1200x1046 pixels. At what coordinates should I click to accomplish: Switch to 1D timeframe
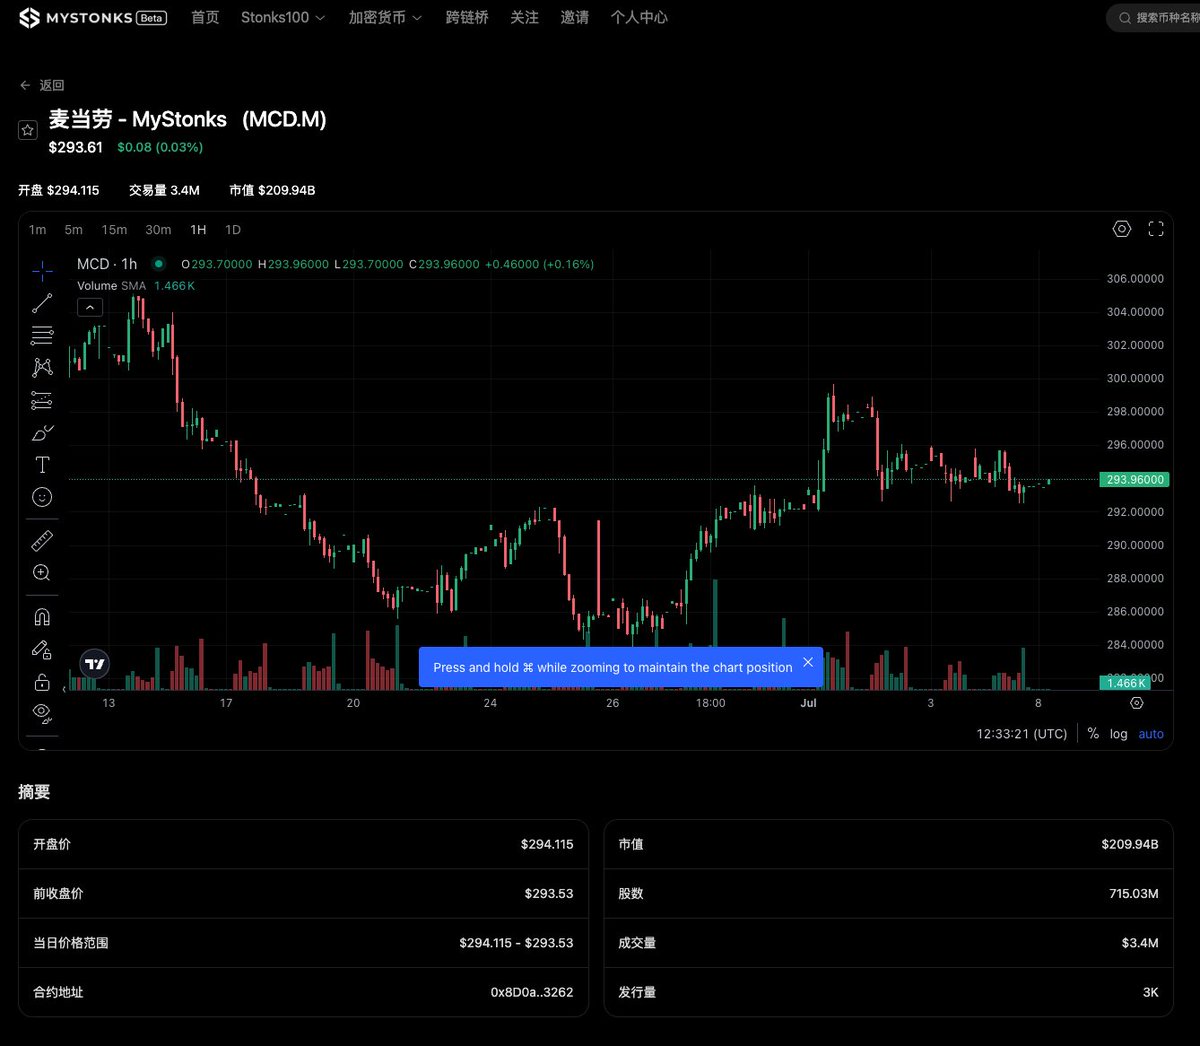coord(233,230)
